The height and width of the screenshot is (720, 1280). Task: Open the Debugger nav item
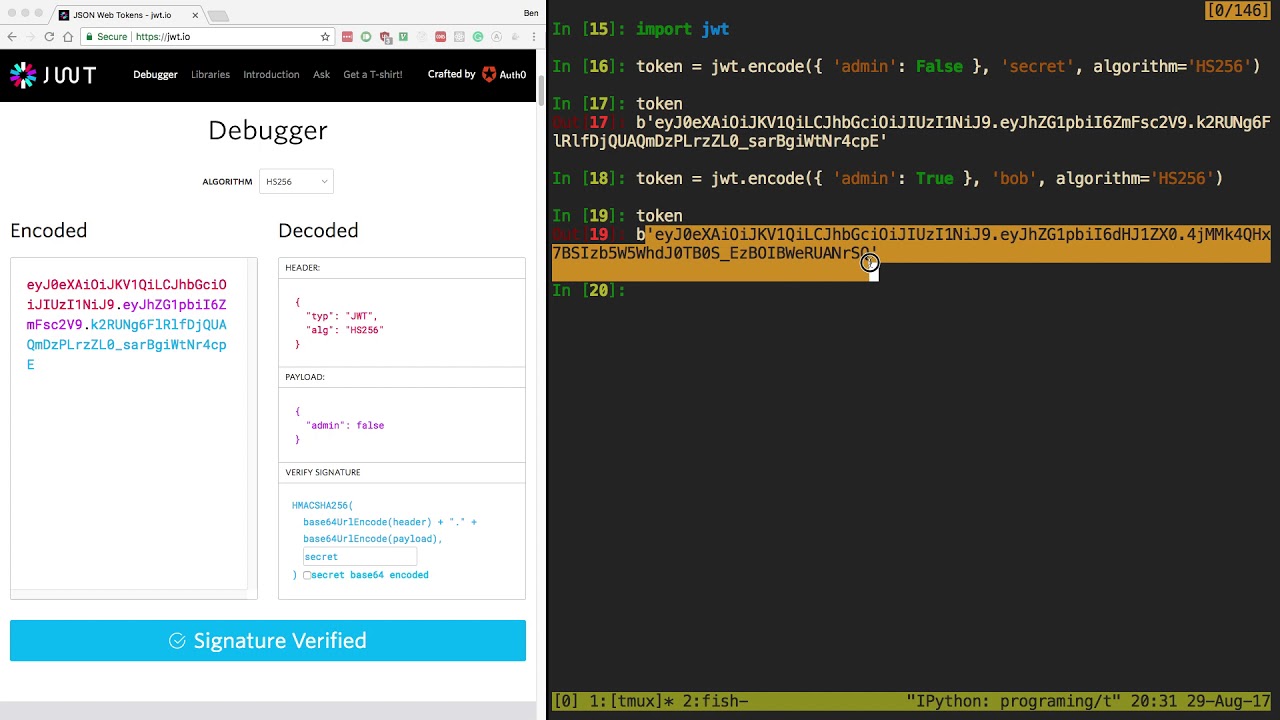click(x=155, y=74)
